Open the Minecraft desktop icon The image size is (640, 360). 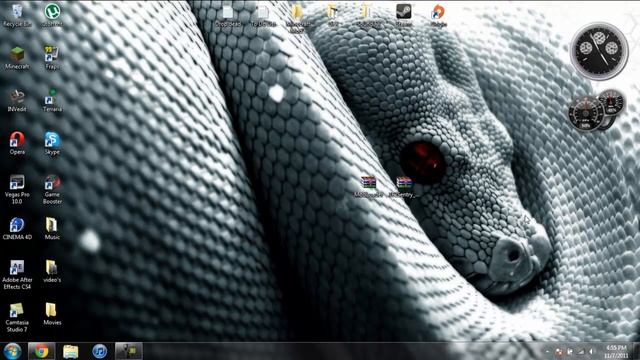coord(17,58)
